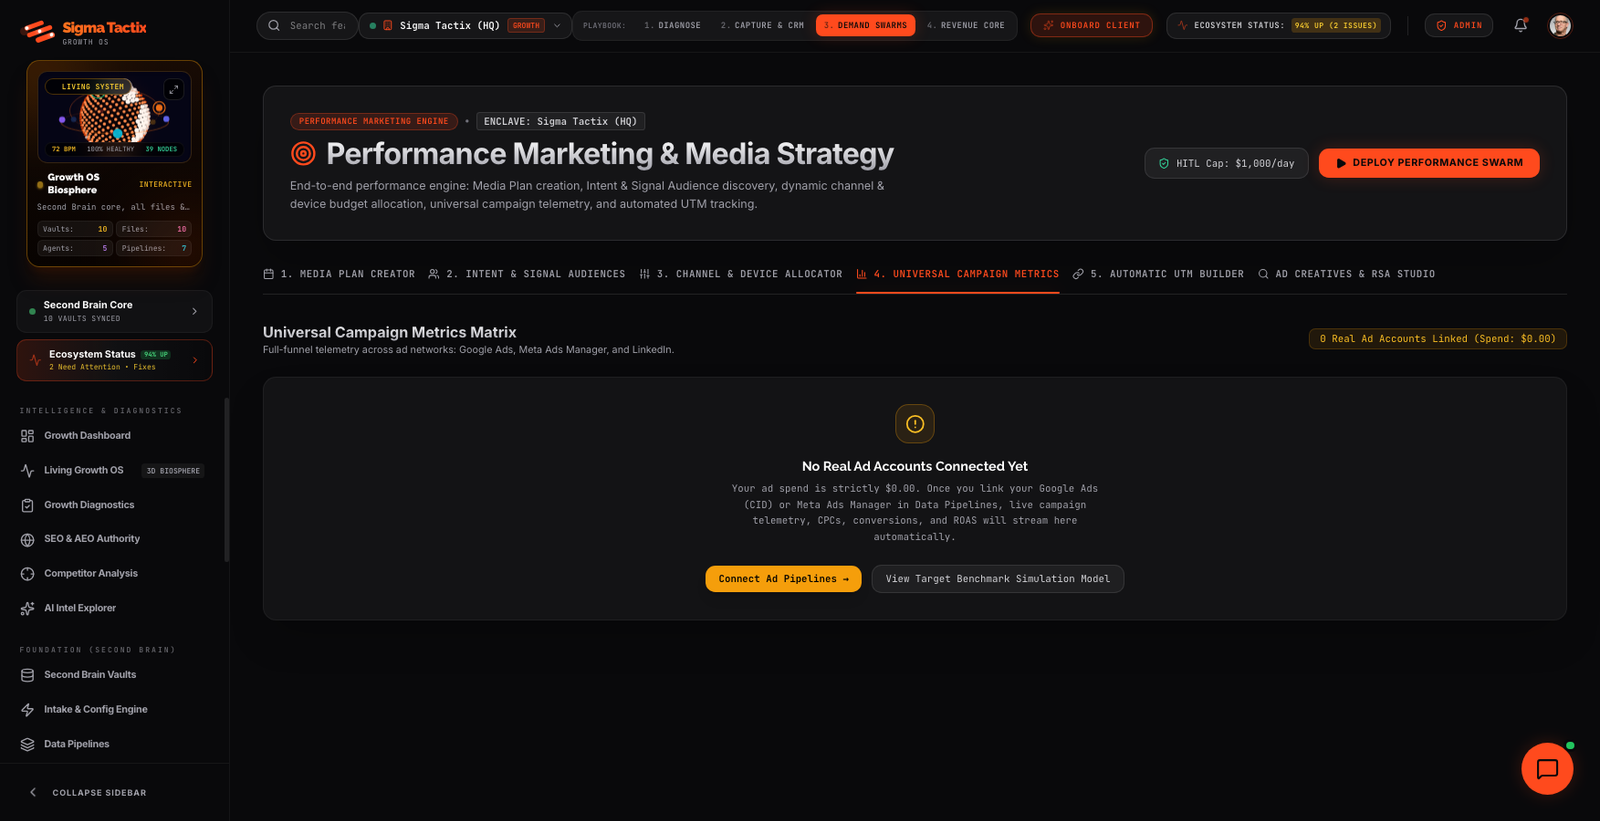The height and width of the screenshot is (821, 1600).
Task: Collapse the sidebar
Action: click(87, 792)
